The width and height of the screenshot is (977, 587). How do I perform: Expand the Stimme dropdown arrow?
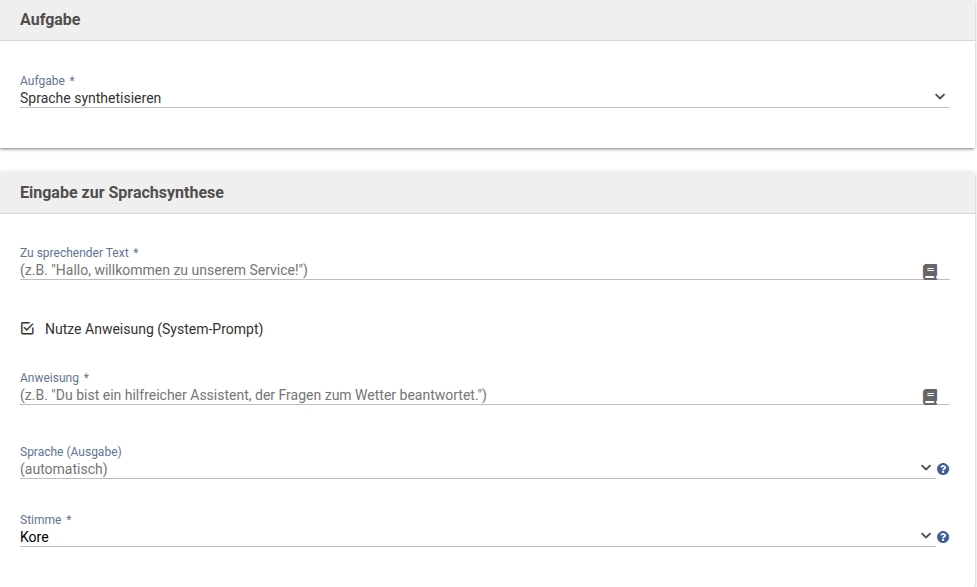pyautogui.click(x=925, y=536)
